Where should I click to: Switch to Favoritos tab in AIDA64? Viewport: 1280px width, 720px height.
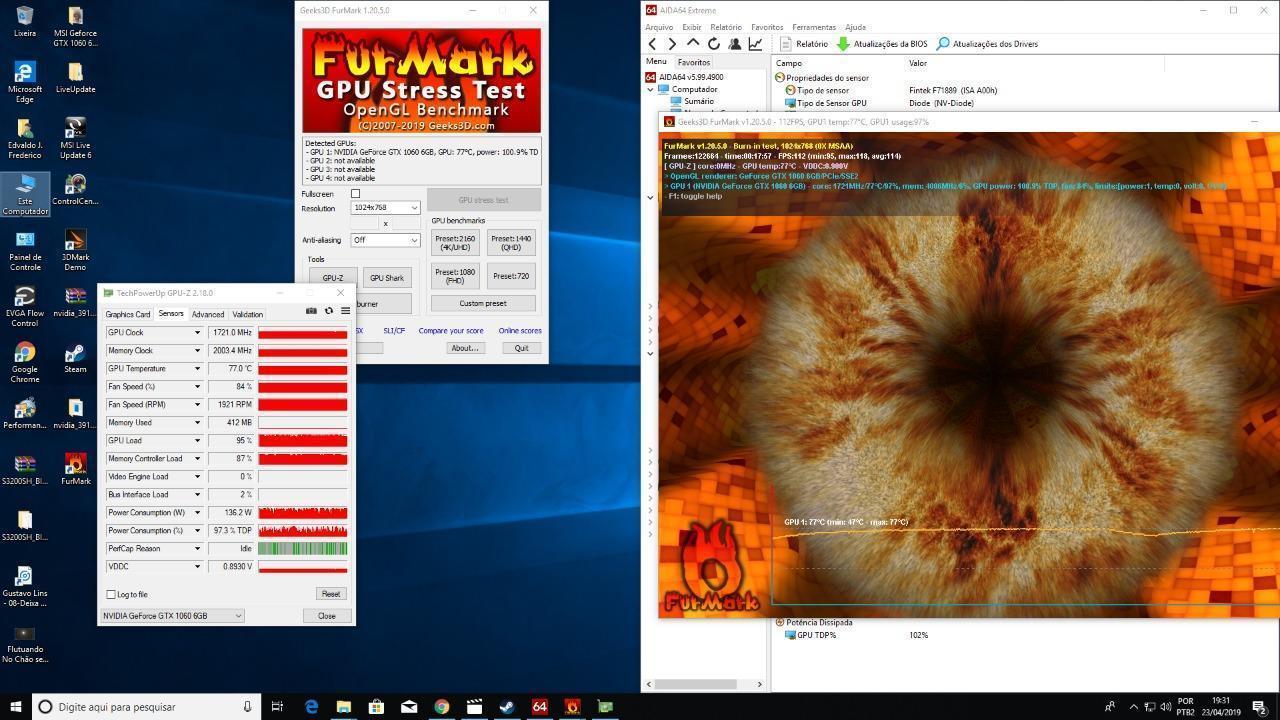click(x=693, y=62)
